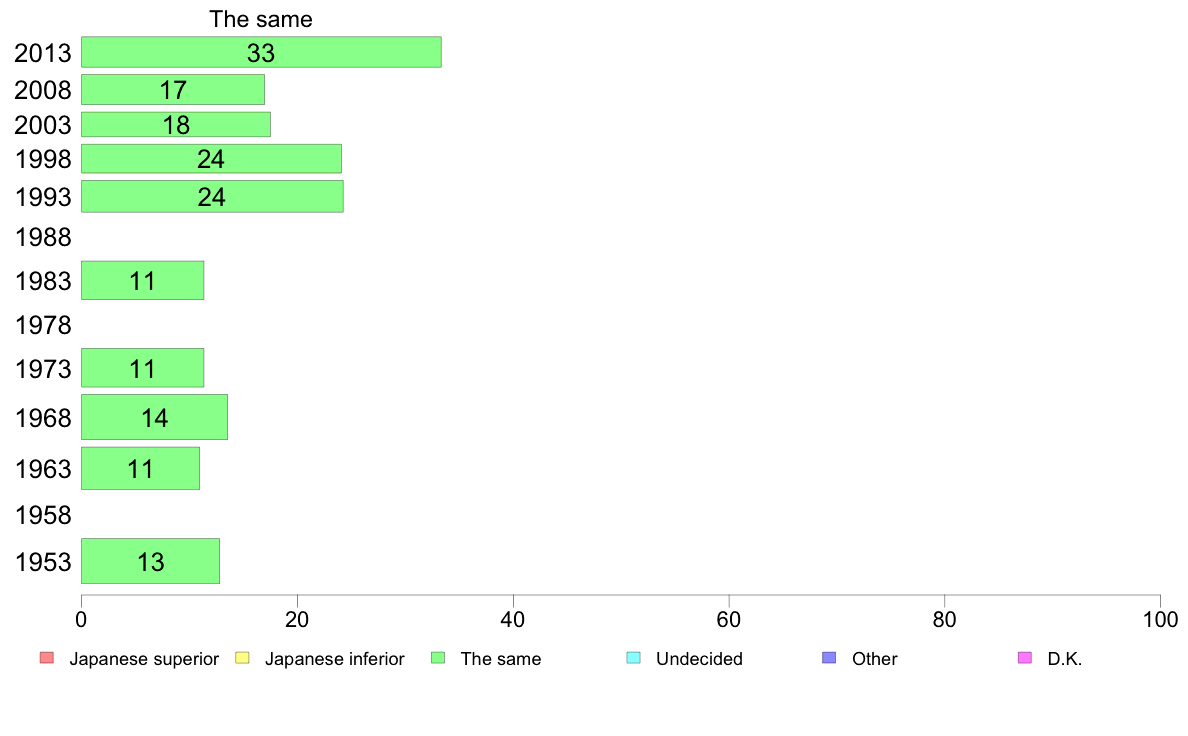Click the blue Other legend swatch
Viewport: 1188px width, 736px height.
coord(829,658)
